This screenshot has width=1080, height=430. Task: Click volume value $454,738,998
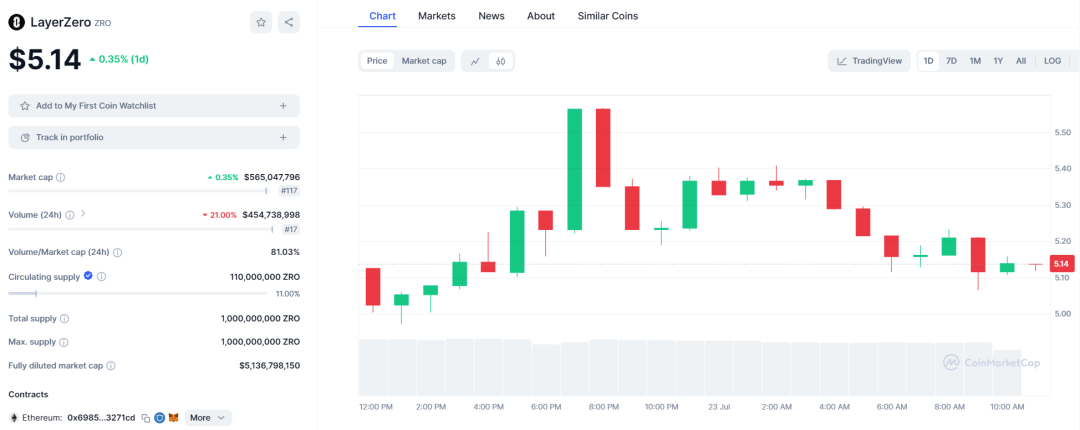[271, 215]
